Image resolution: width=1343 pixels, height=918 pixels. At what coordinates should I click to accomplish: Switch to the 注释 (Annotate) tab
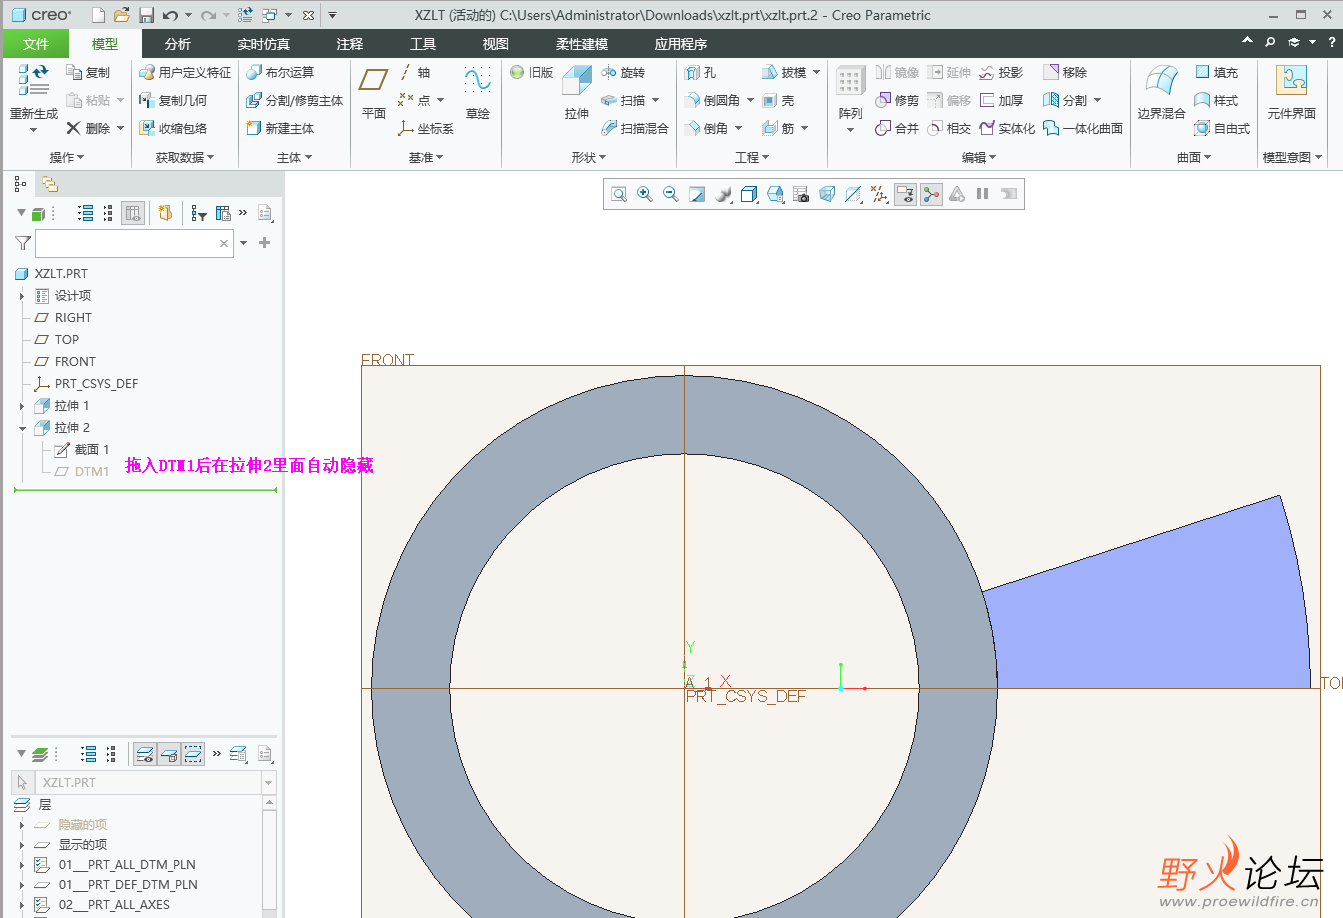[x=350, y=44]
